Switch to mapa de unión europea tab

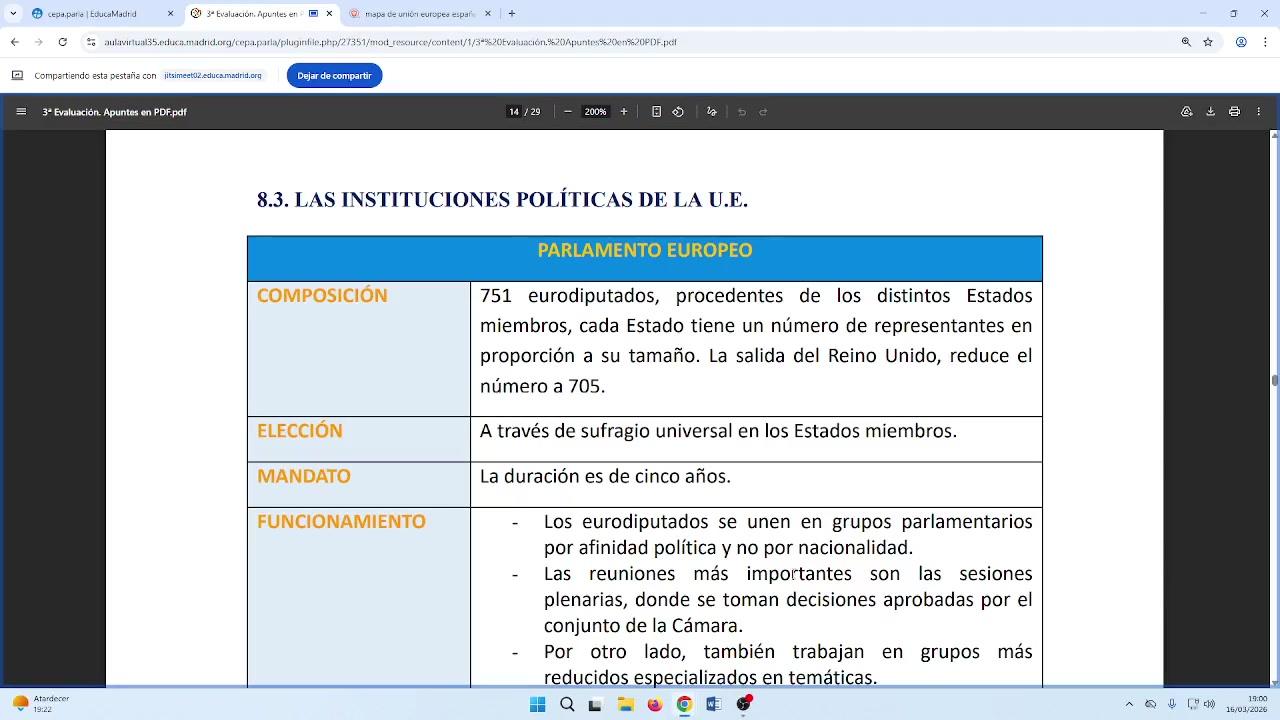pos(421,14)
